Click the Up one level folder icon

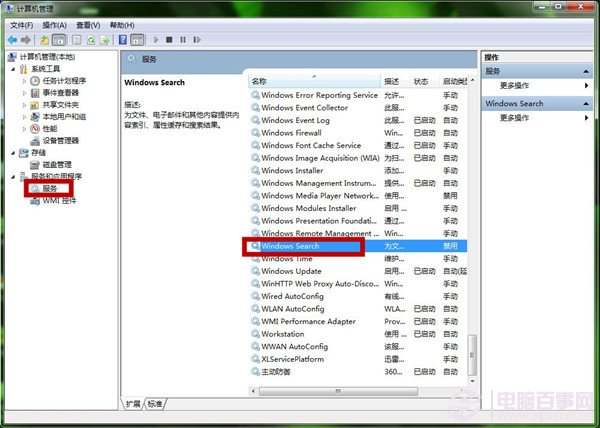(44, 40)
